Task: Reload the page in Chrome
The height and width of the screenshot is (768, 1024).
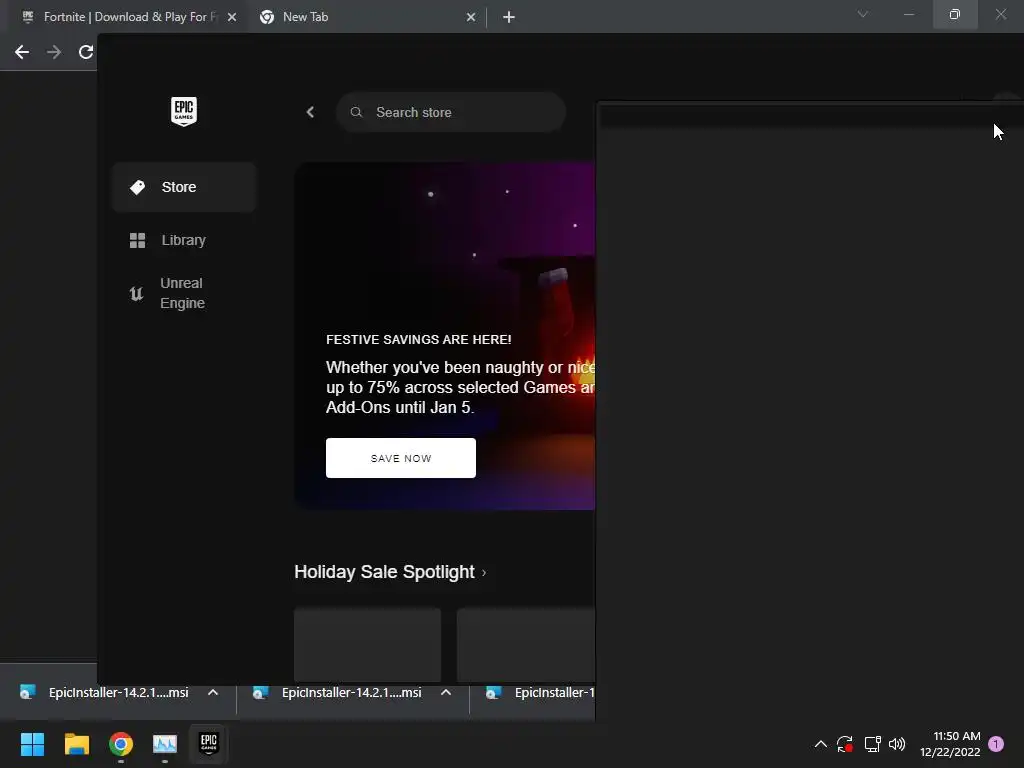Action: (86, 52)
